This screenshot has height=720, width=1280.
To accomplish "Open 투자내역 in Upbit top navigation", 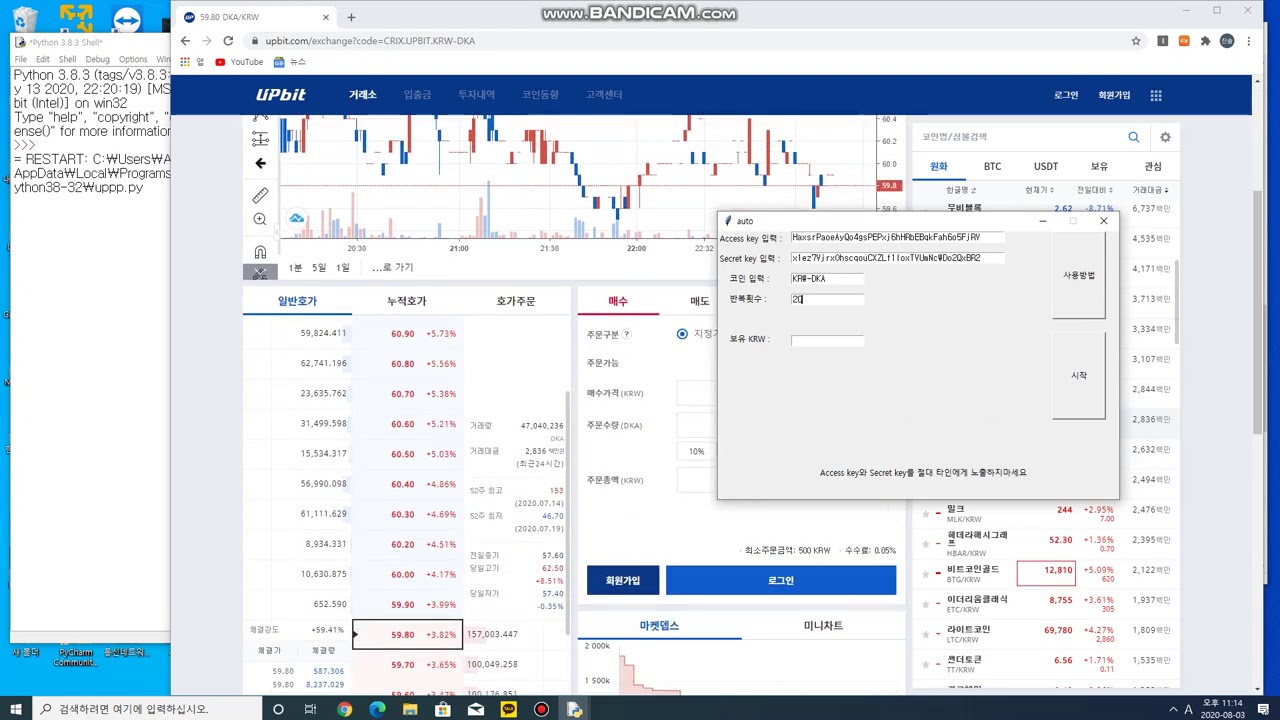I will pyautogui.click(x=476, y=95).
